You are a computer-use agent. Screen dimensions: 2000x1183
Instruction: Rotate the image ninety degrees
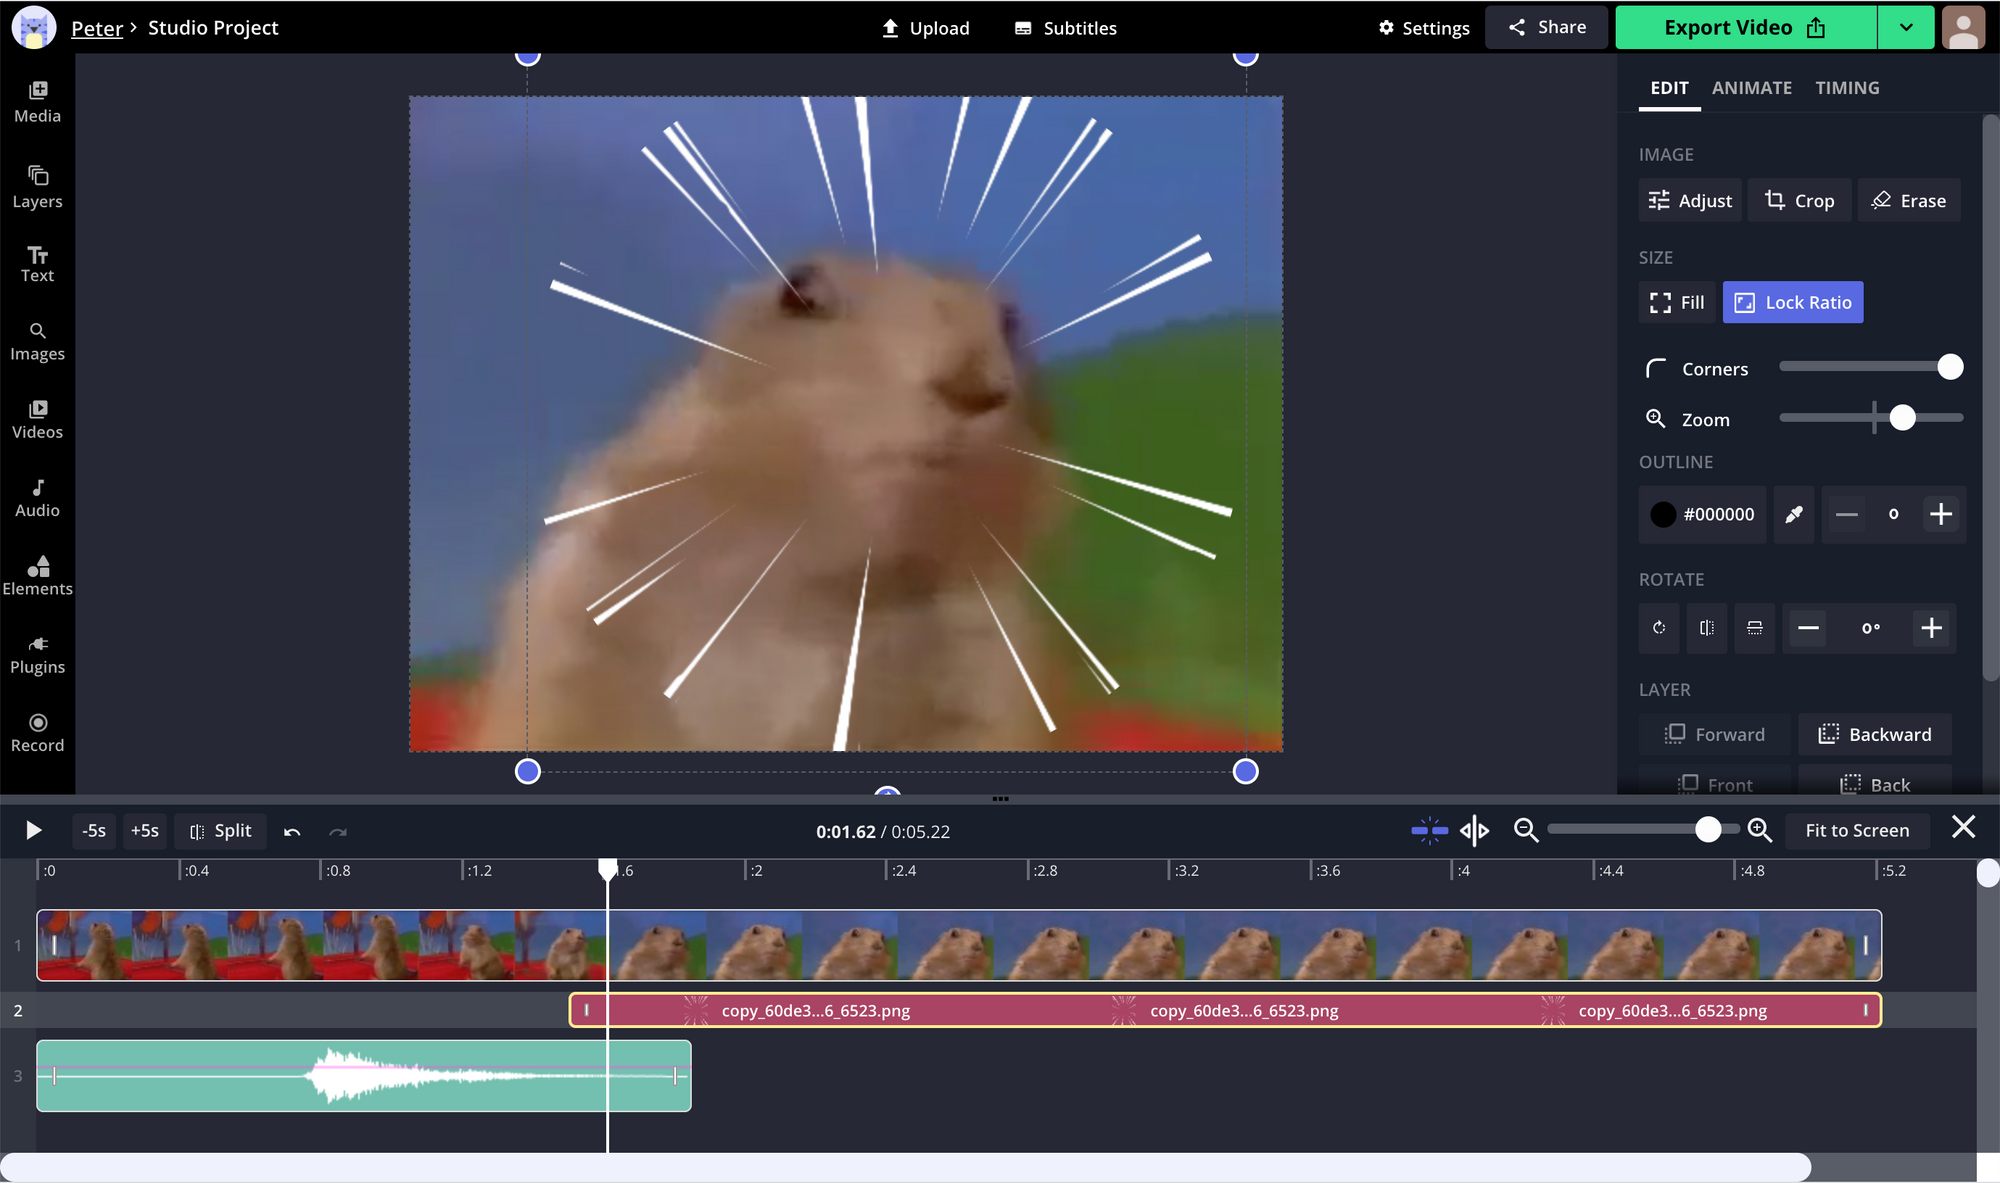click(1659, 628)
